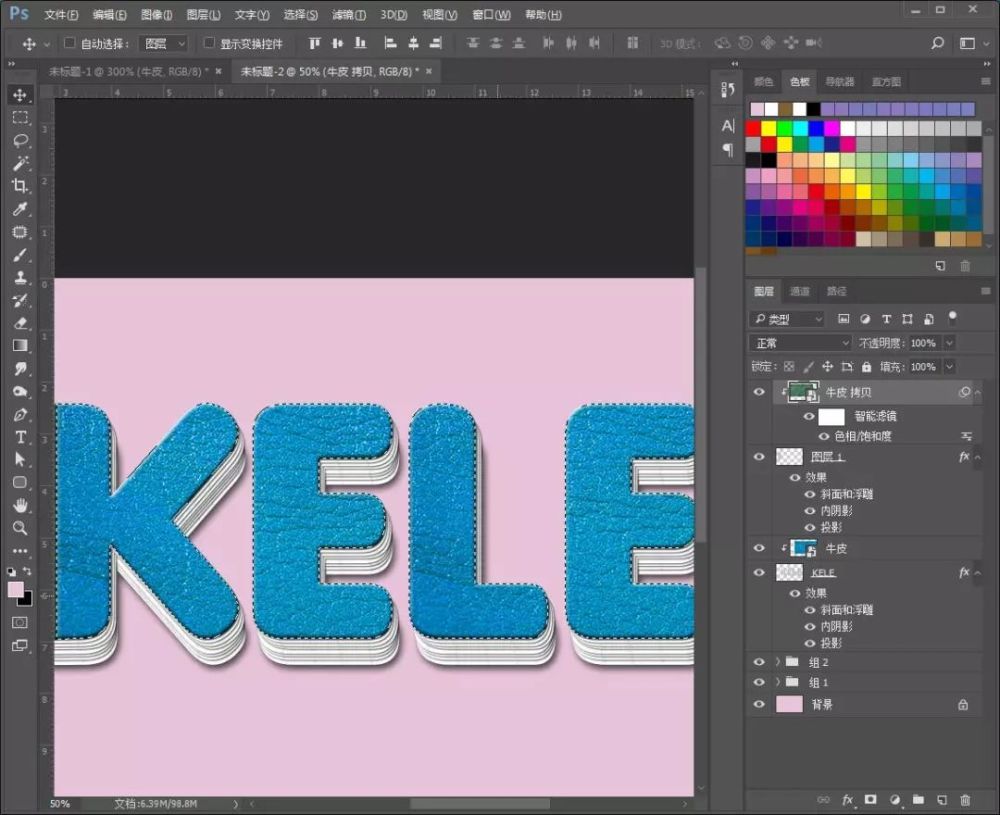This screenshot has height=815, width=1000.
Task: Select 投影 effect under KELE layer
Action: point(831,643)
